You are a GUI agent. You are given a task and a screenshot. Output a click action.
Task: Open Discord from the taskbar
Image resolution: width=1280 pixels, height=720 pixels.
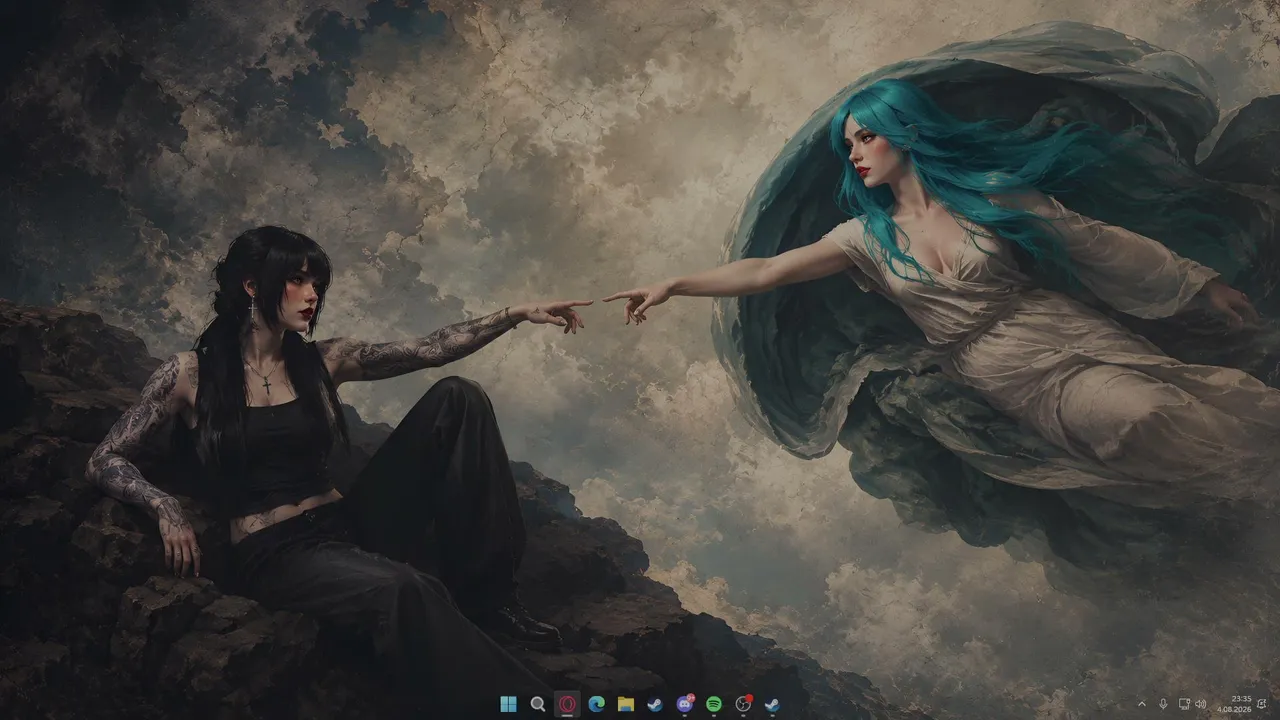(685, 704)
